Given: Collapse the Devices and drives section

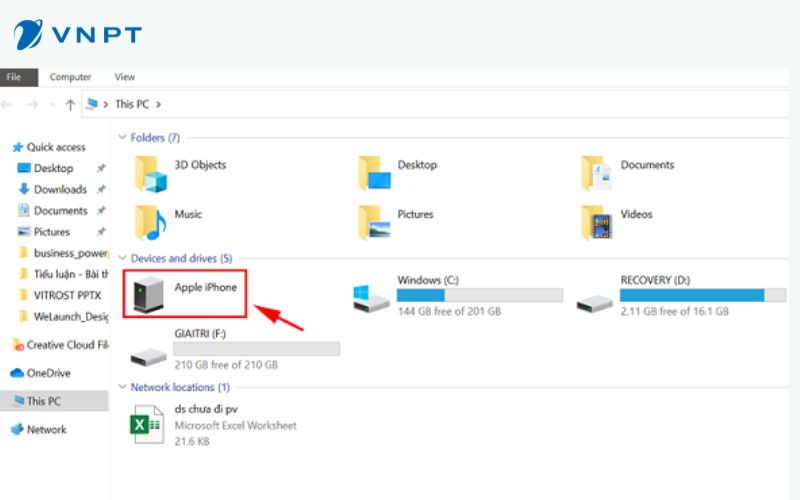Looking at the screenshot, I should [122, 258].
